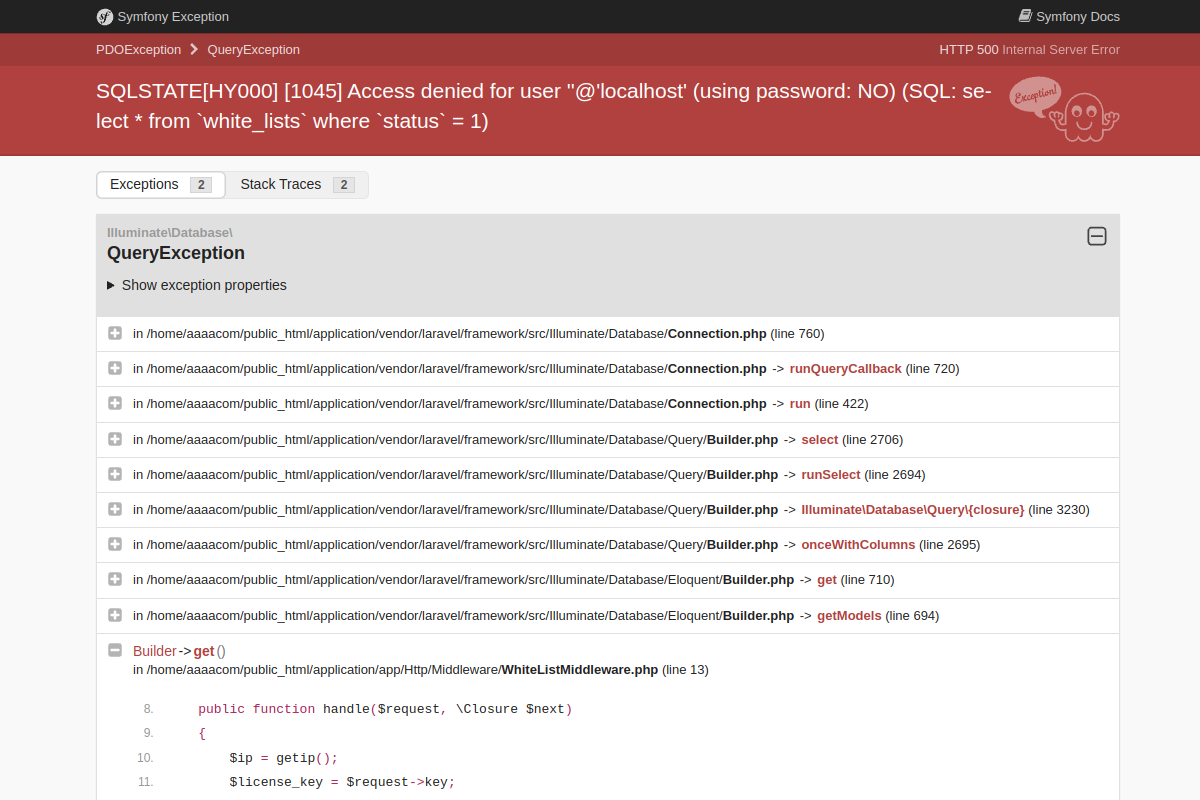Screen dimensions: 1200x800
Task: Click PDOException breadcrumb
Action: tap(139, 49)
